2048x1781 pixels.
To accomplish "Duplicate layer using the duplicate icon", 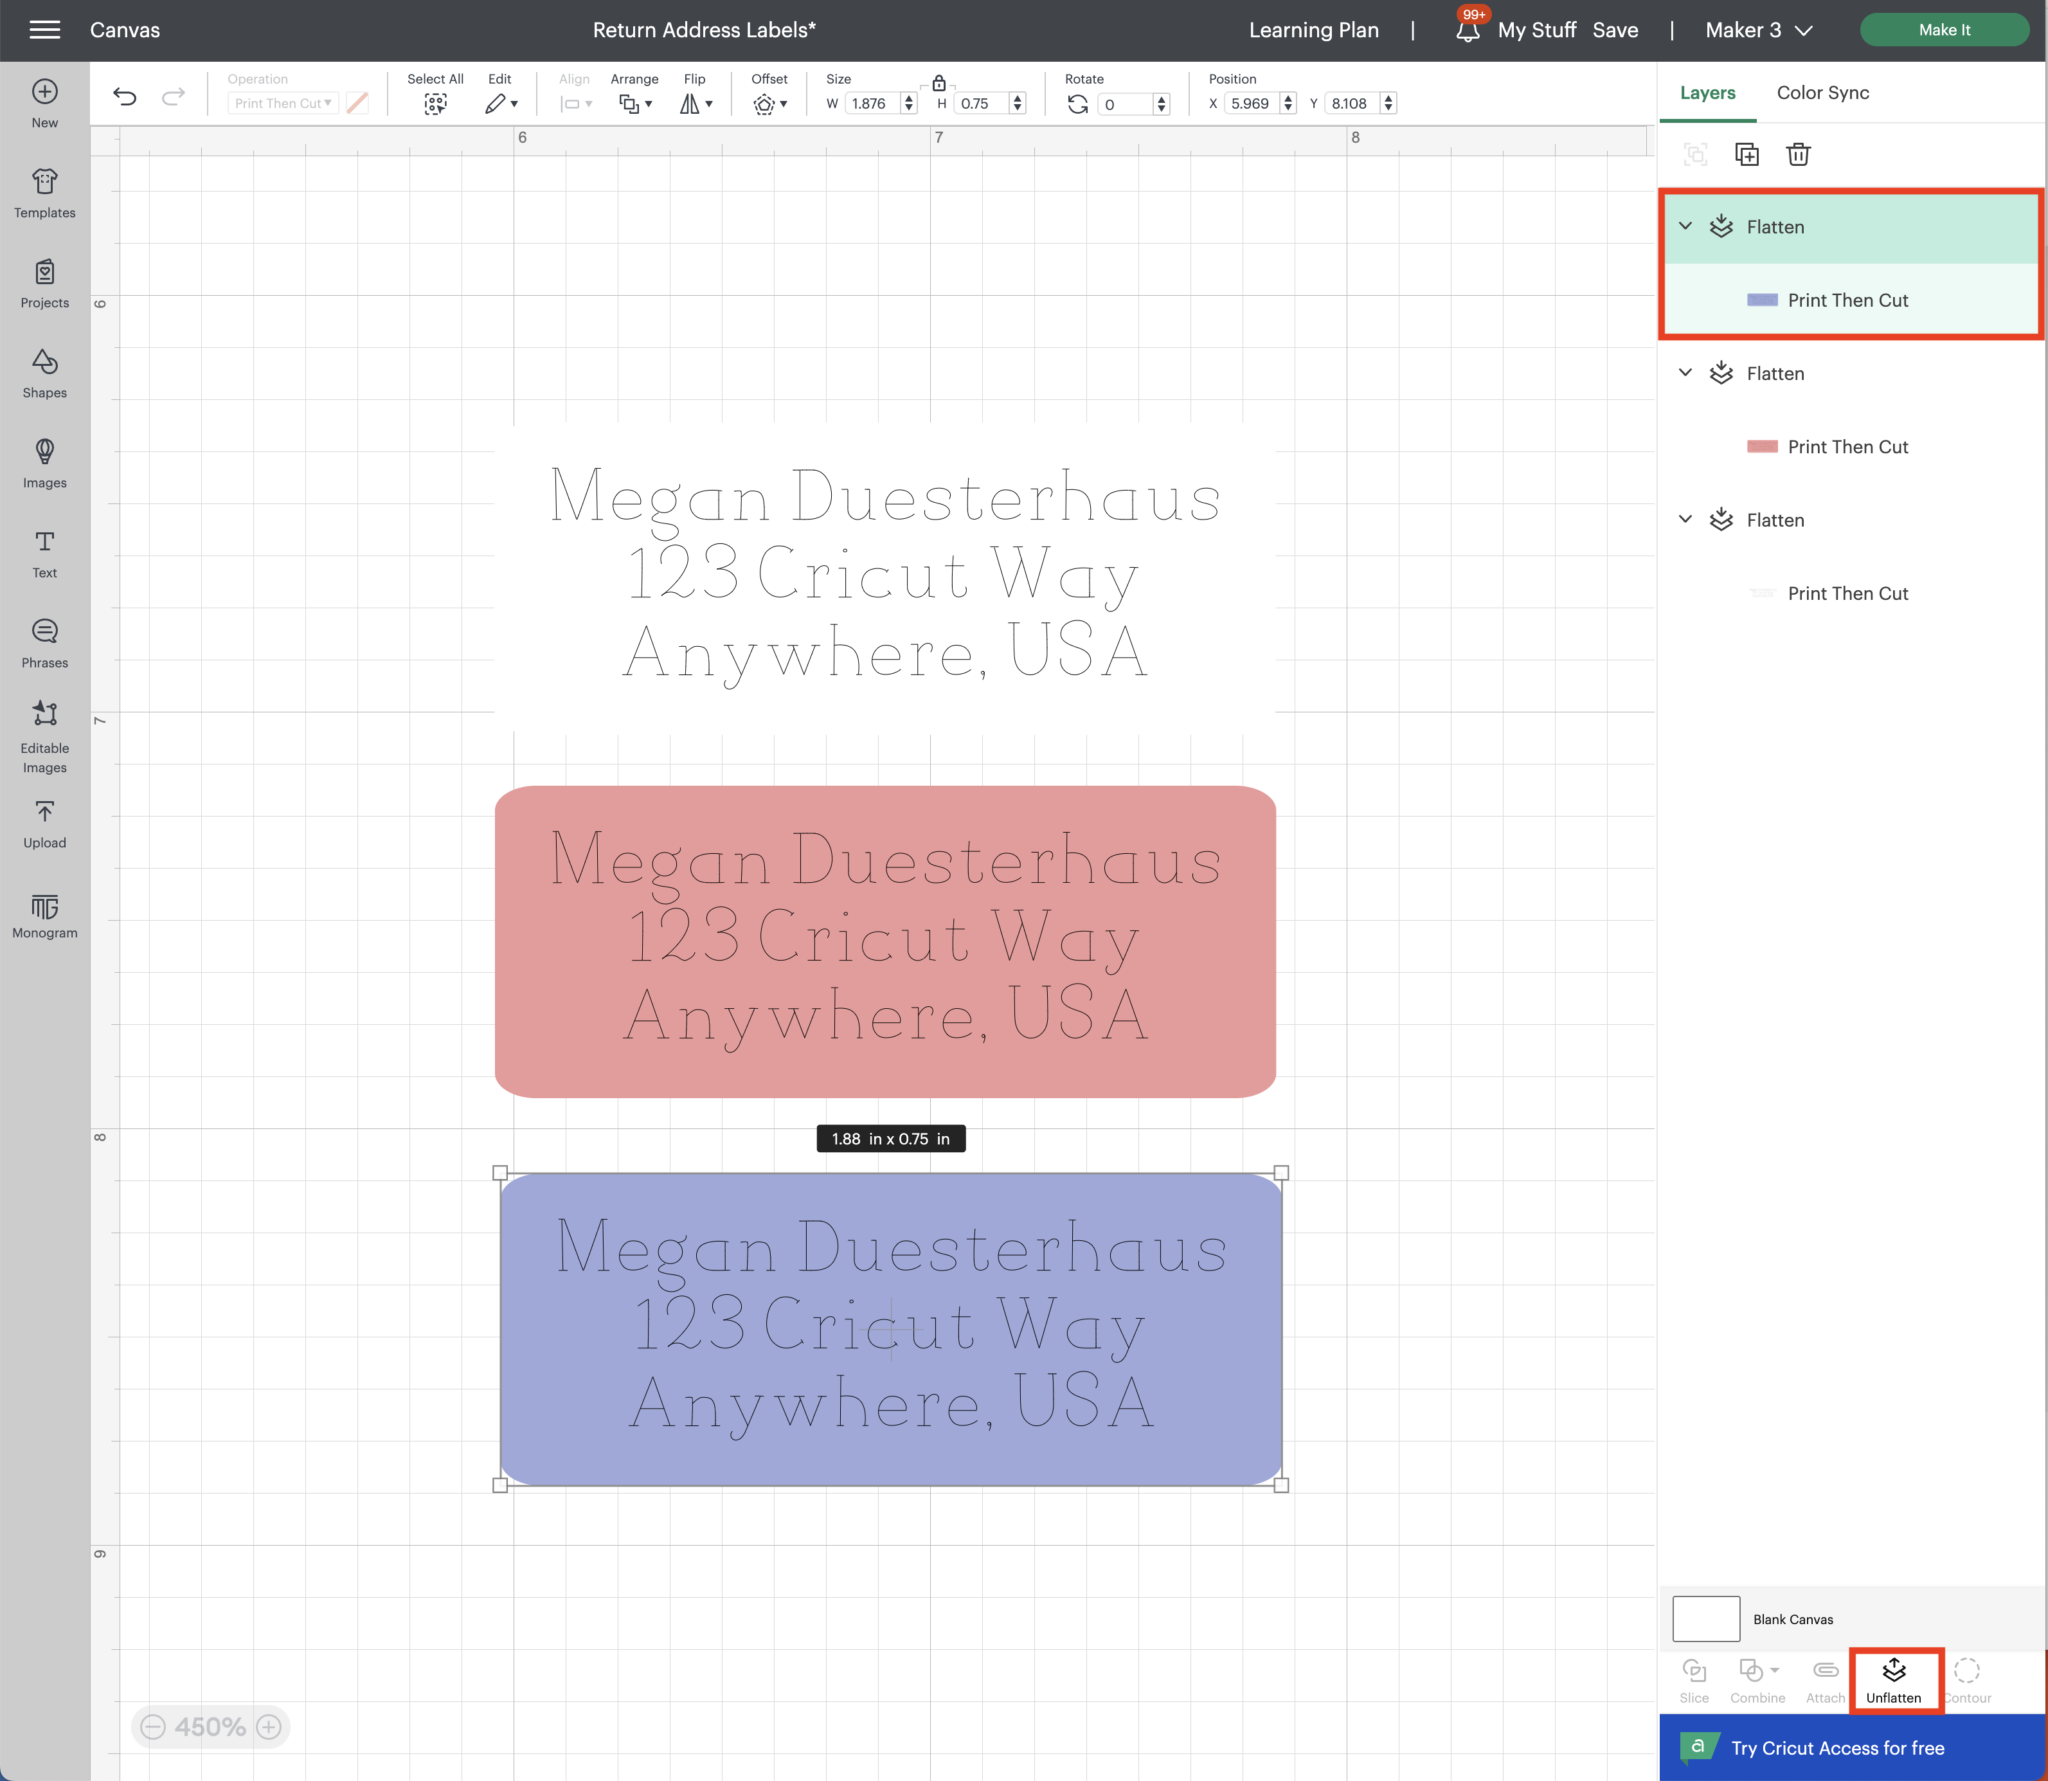I will click(1746, 154).
